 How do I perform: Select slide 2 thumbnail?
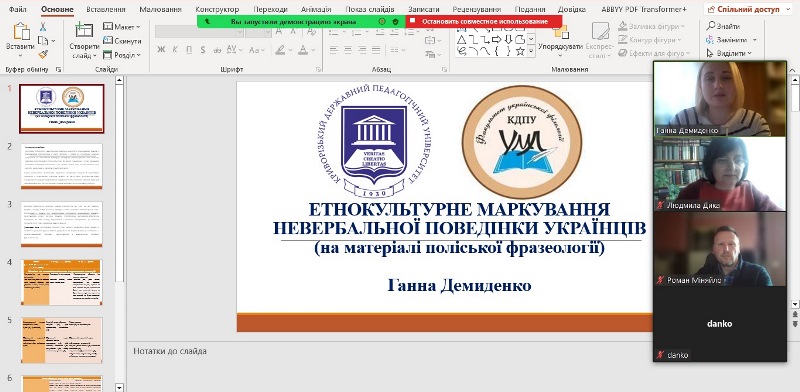point(62,166)
